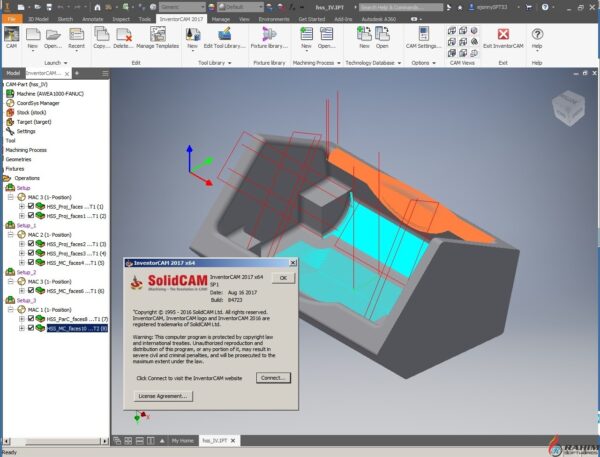600x457 pixels.
Task: Collapse MAC 3 under the first Setup
Action: (x=11, y=197)
